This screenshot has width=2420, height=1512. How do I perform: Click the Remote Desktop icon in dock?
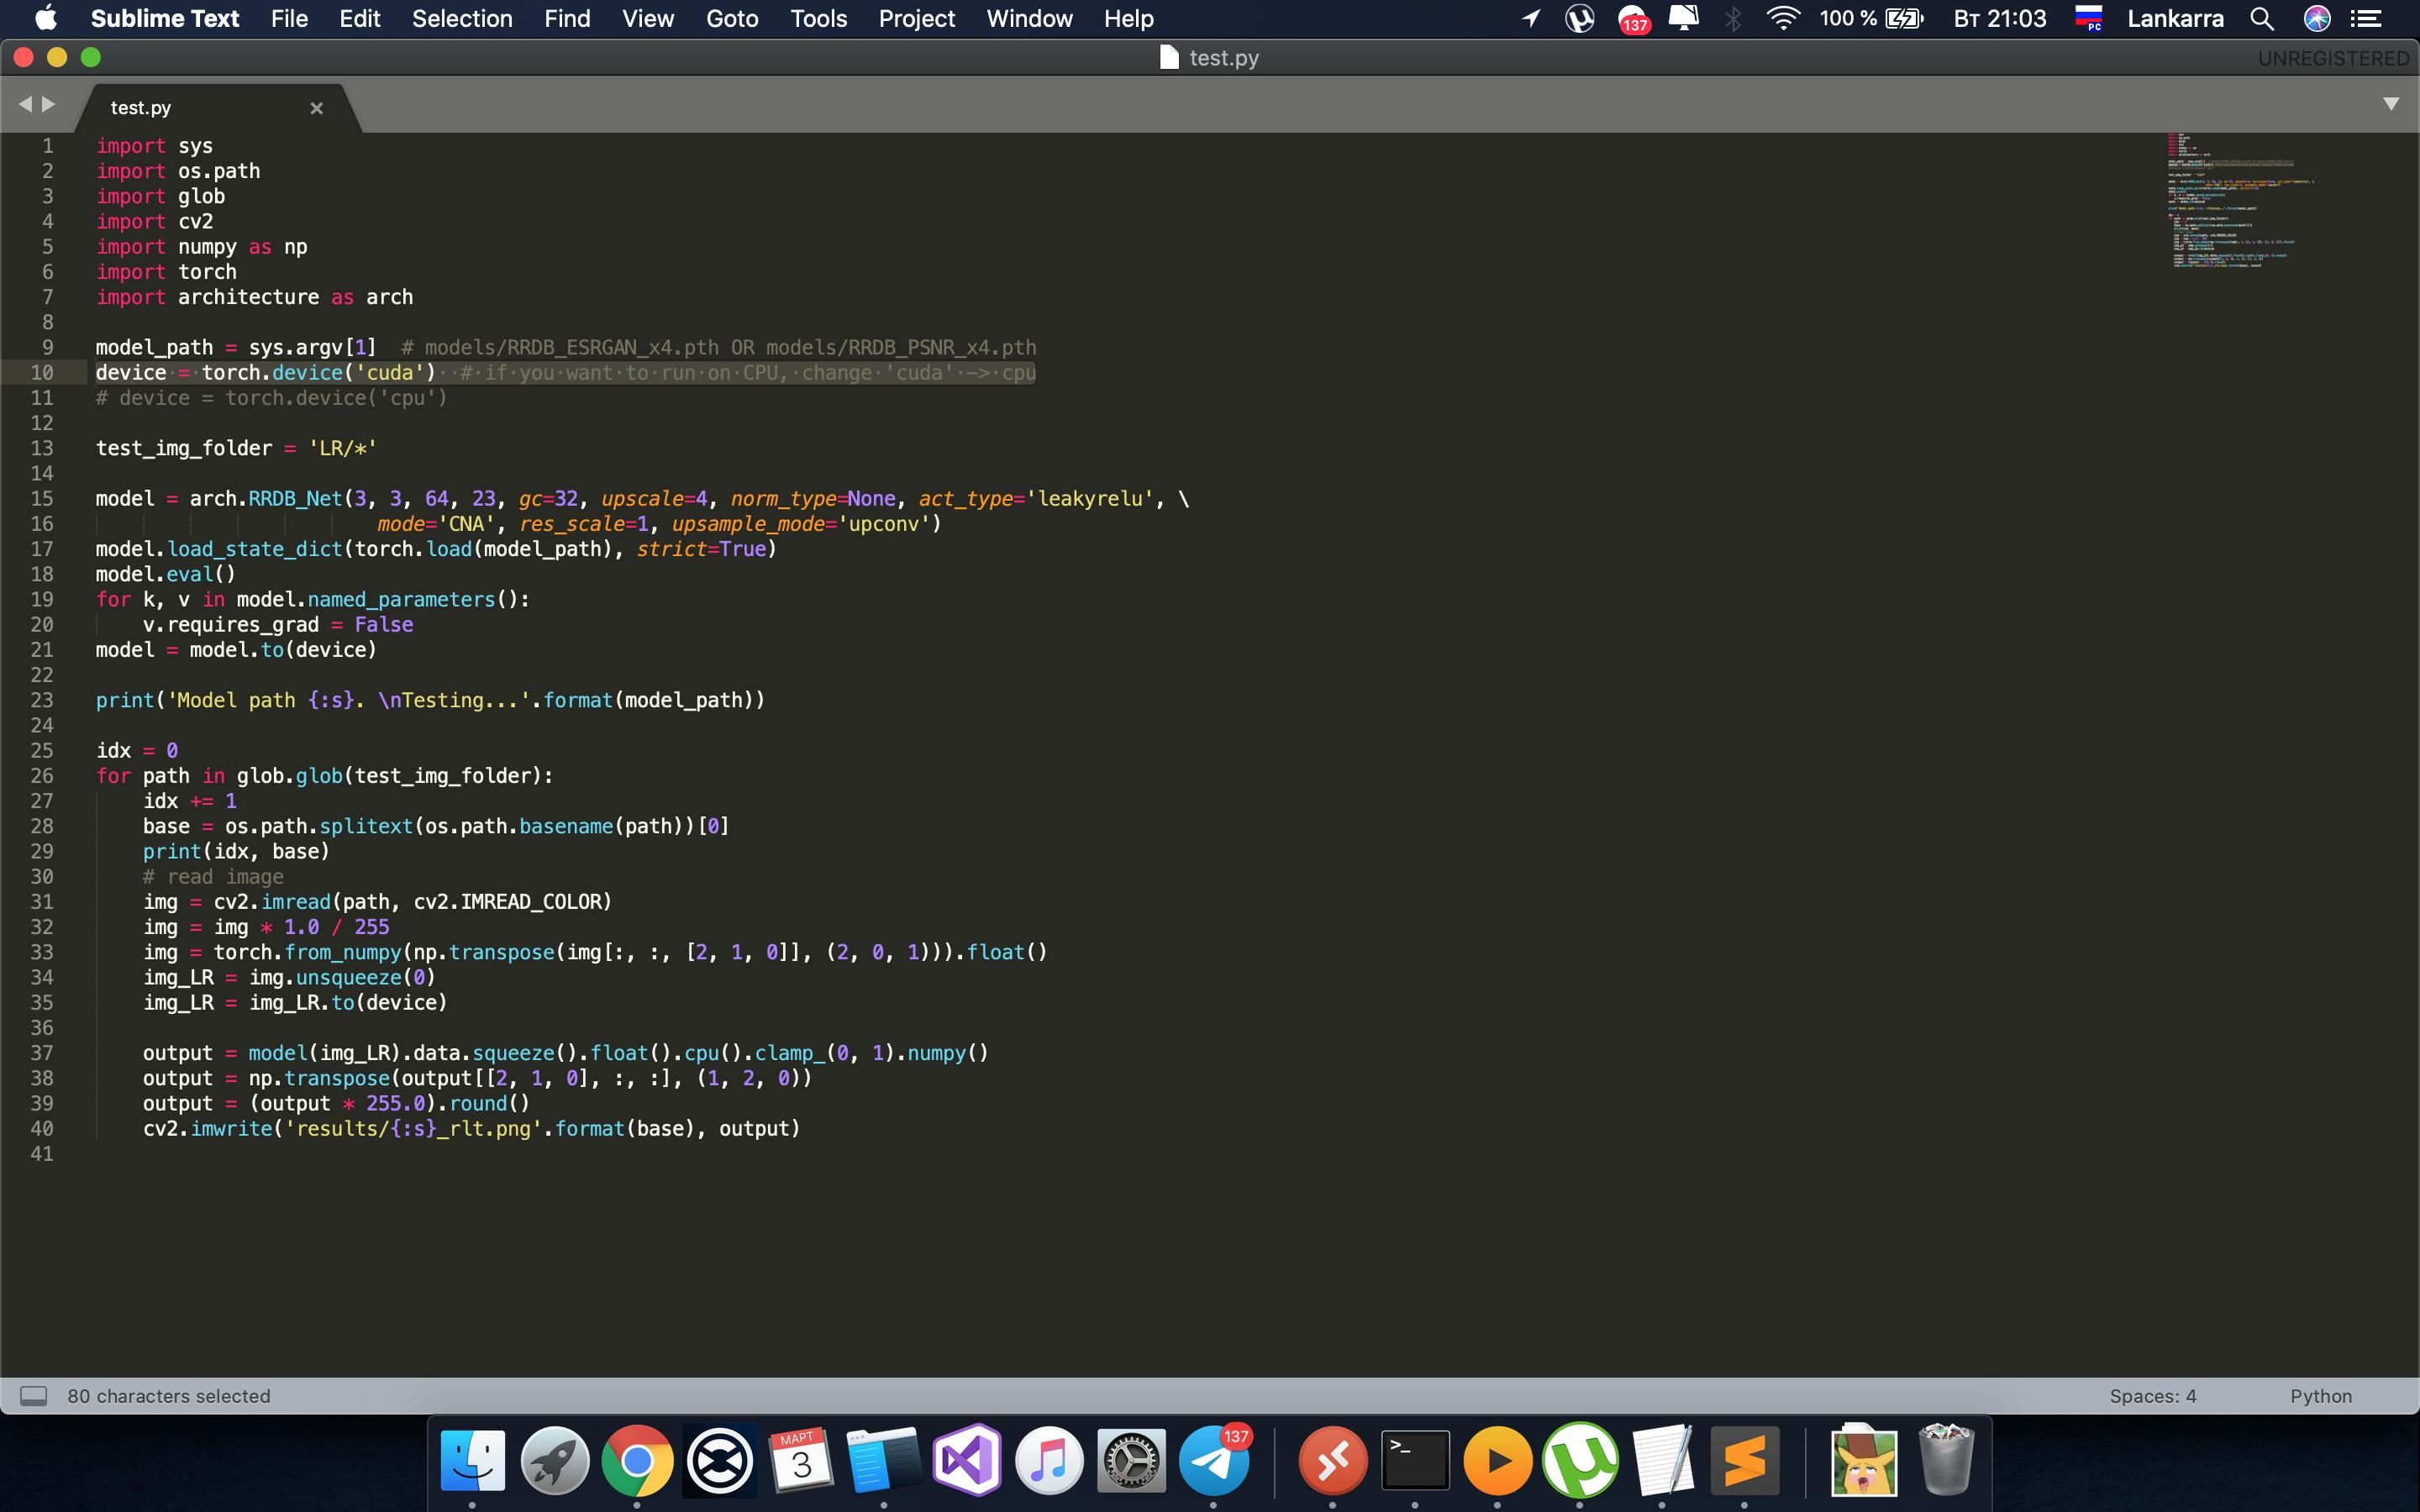tap(1331, 1462)
